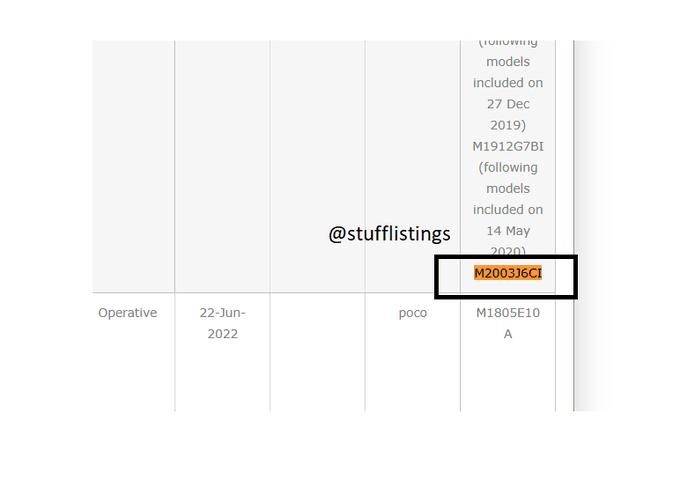This screenshot has height=495, width=680.
Task: Click the 2019) year text
Action: (x=508, y=125)
